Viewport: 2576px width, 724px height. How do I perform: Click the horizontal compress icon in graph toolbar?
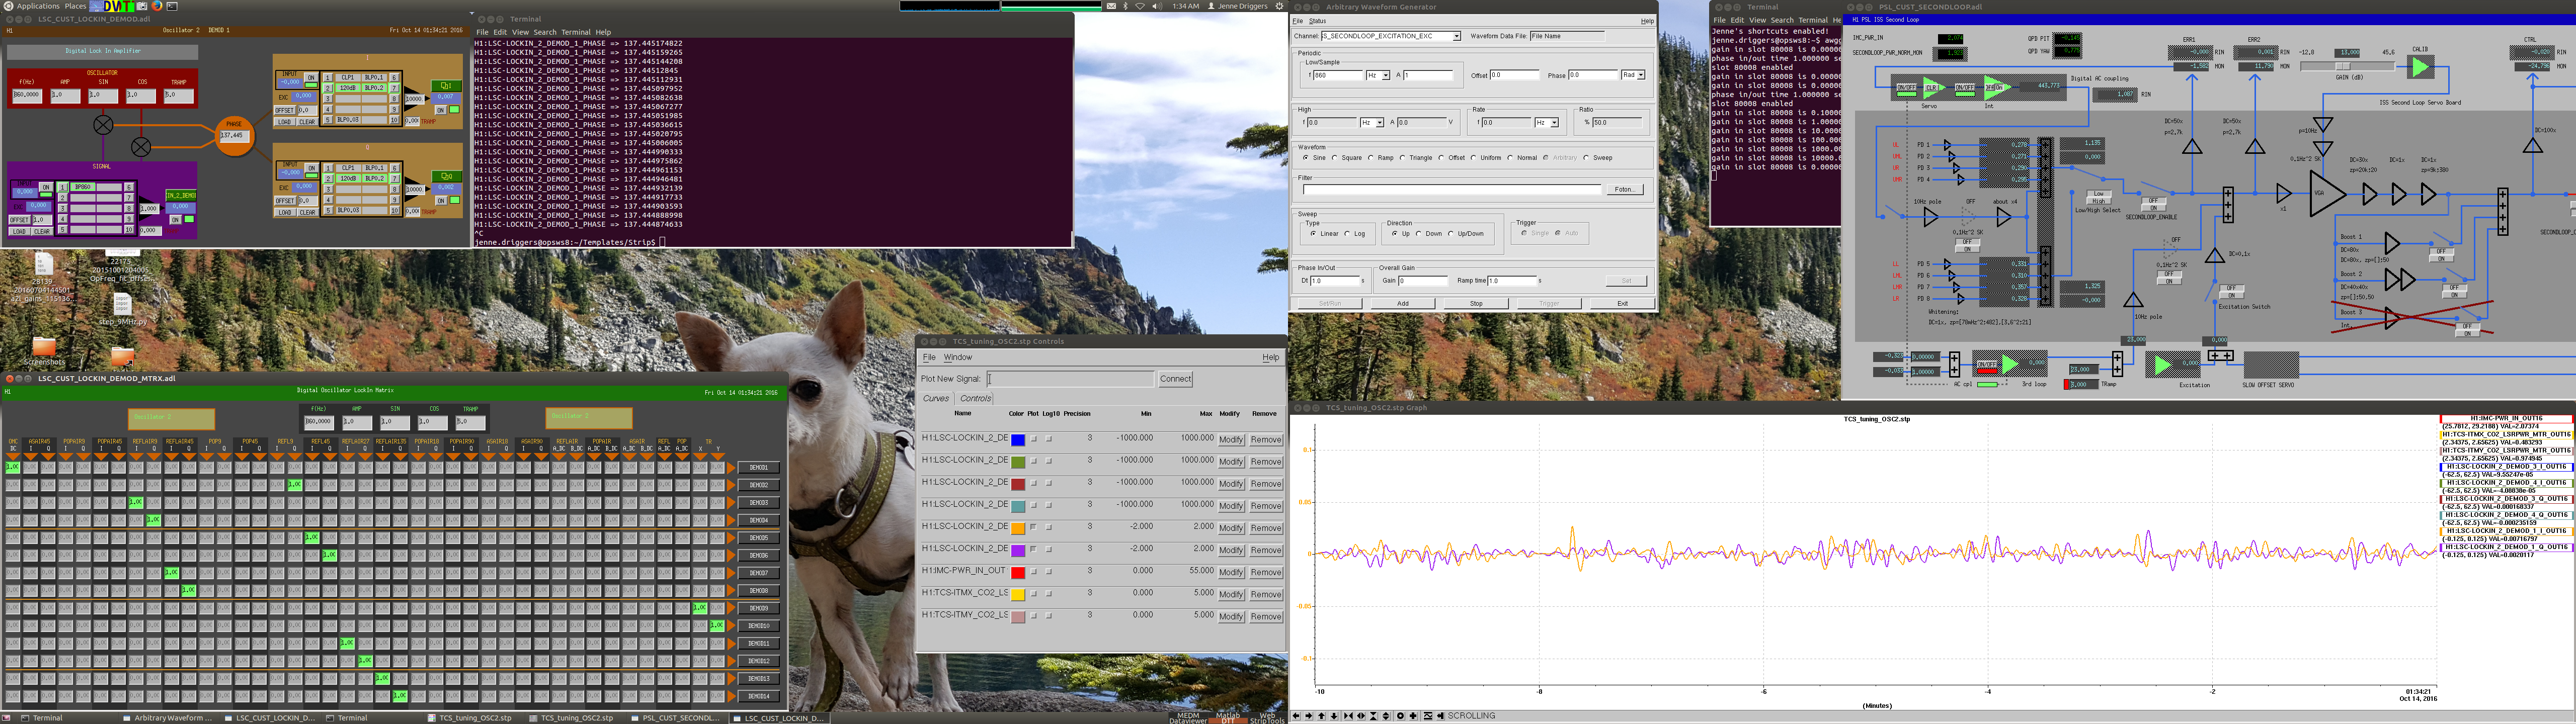click(x=1348, y=716)
